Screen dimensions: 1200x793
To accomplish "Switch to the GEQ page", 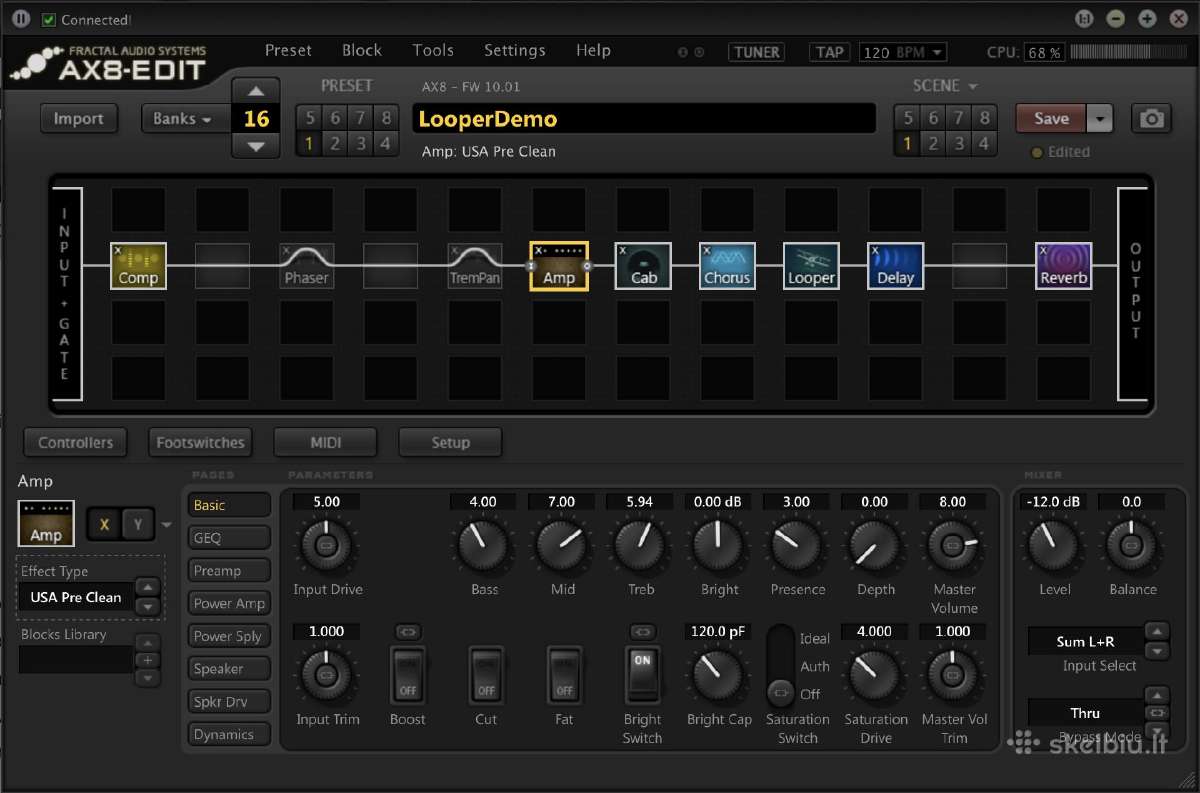I will click(x=229, y=538).
